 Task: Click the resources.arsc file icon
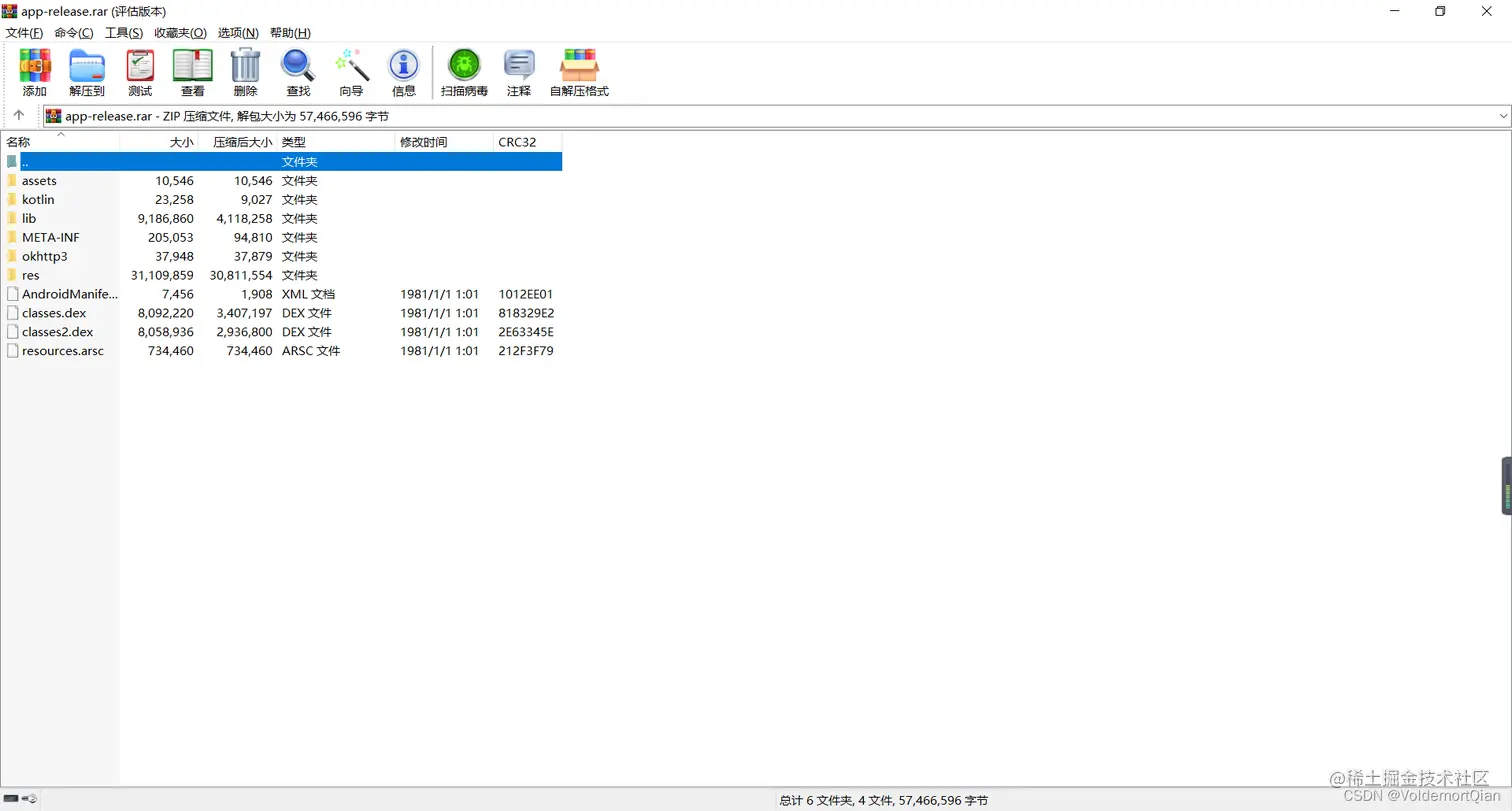[12, 351]
